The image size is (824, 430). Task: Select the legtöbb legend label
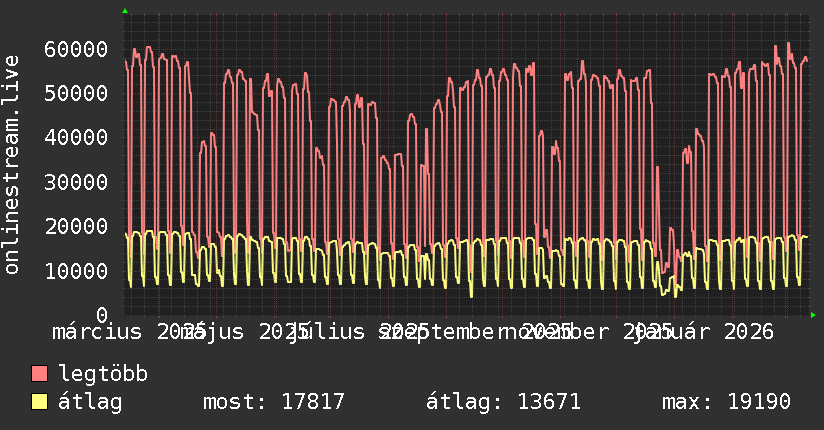click(103, 374)
